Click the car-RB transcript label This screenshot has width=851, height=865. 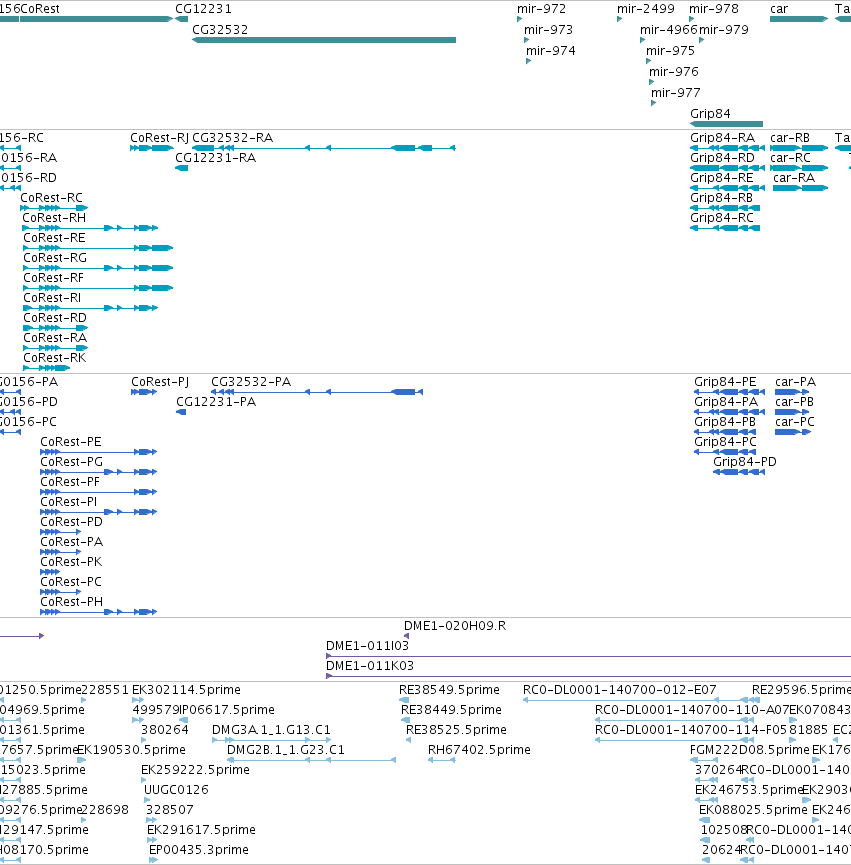[790, 137]
